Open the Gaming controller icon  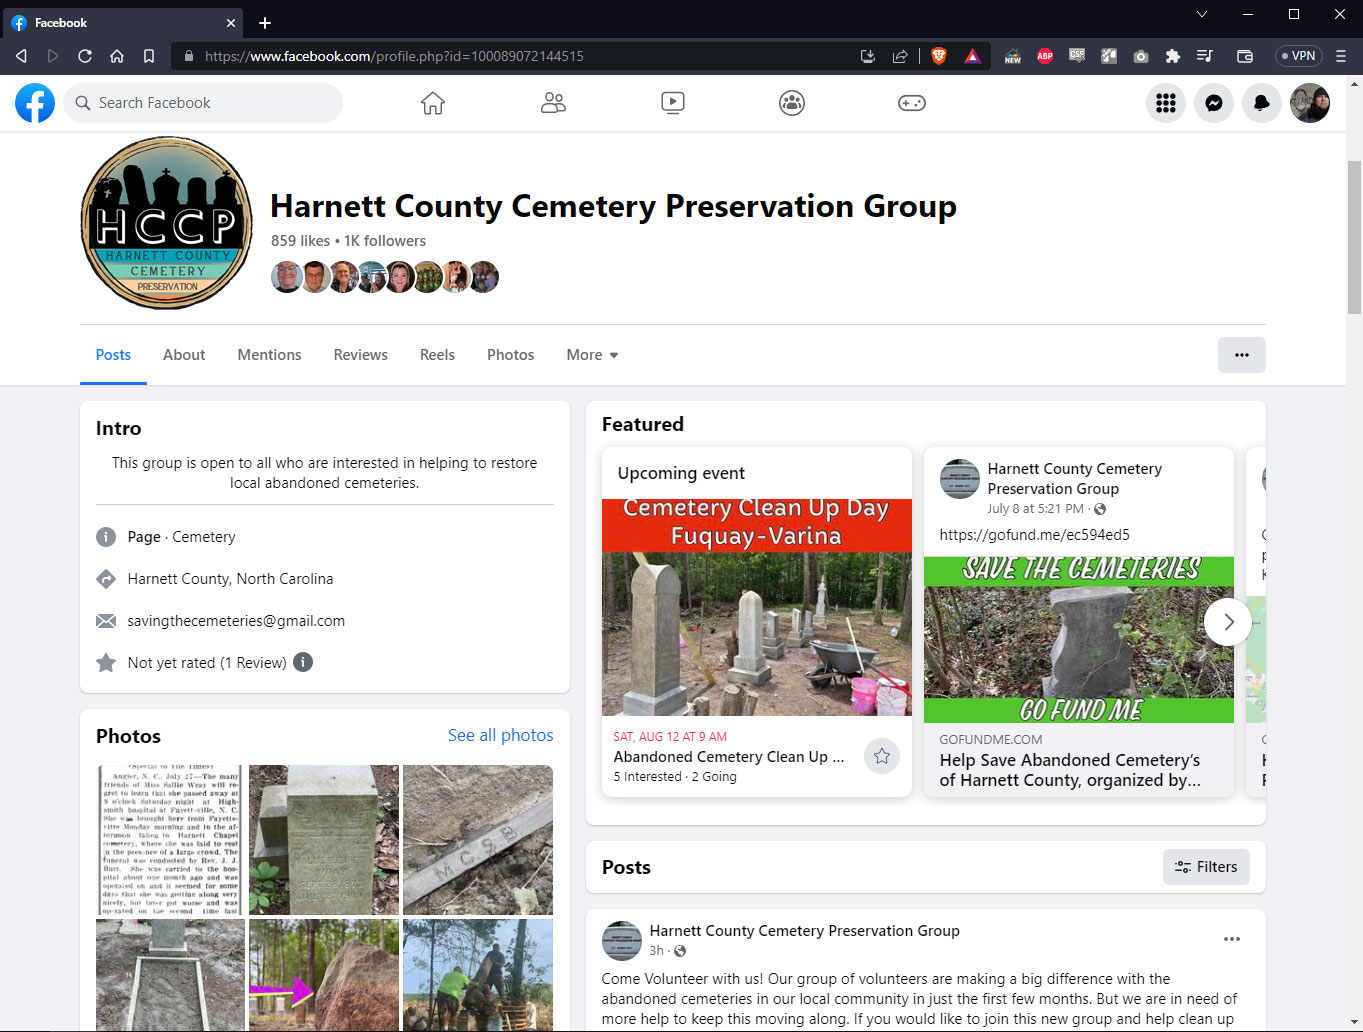(912, 103)
